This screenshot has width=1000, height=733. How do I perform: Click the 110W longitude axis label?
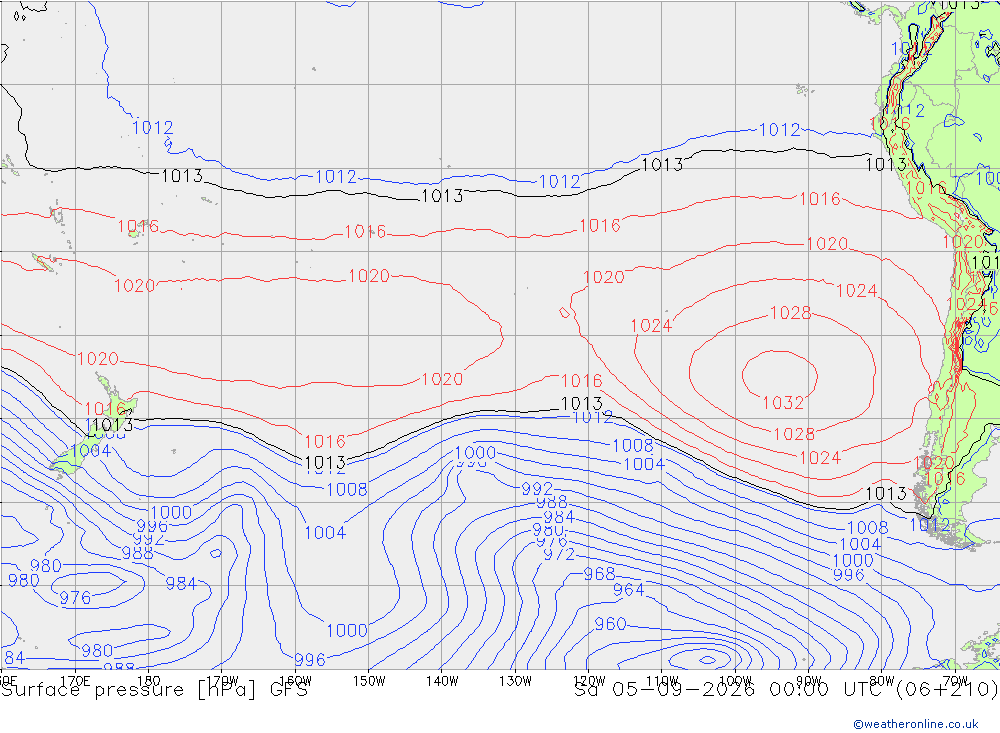tap(662, 681)
